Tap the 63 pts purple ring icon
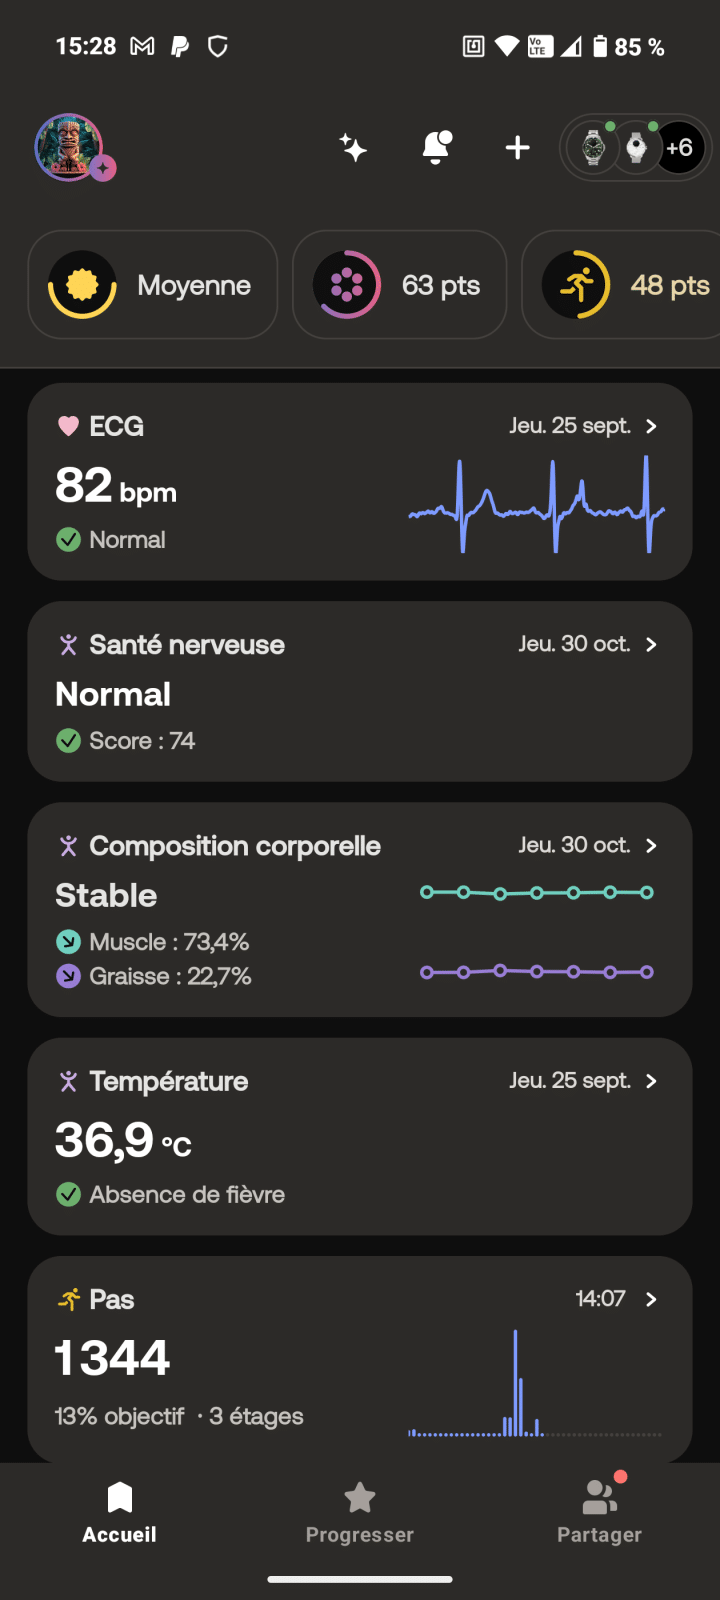Image resolution: width=720 pixels, height=1600 pixels. (x=347, y=285)
